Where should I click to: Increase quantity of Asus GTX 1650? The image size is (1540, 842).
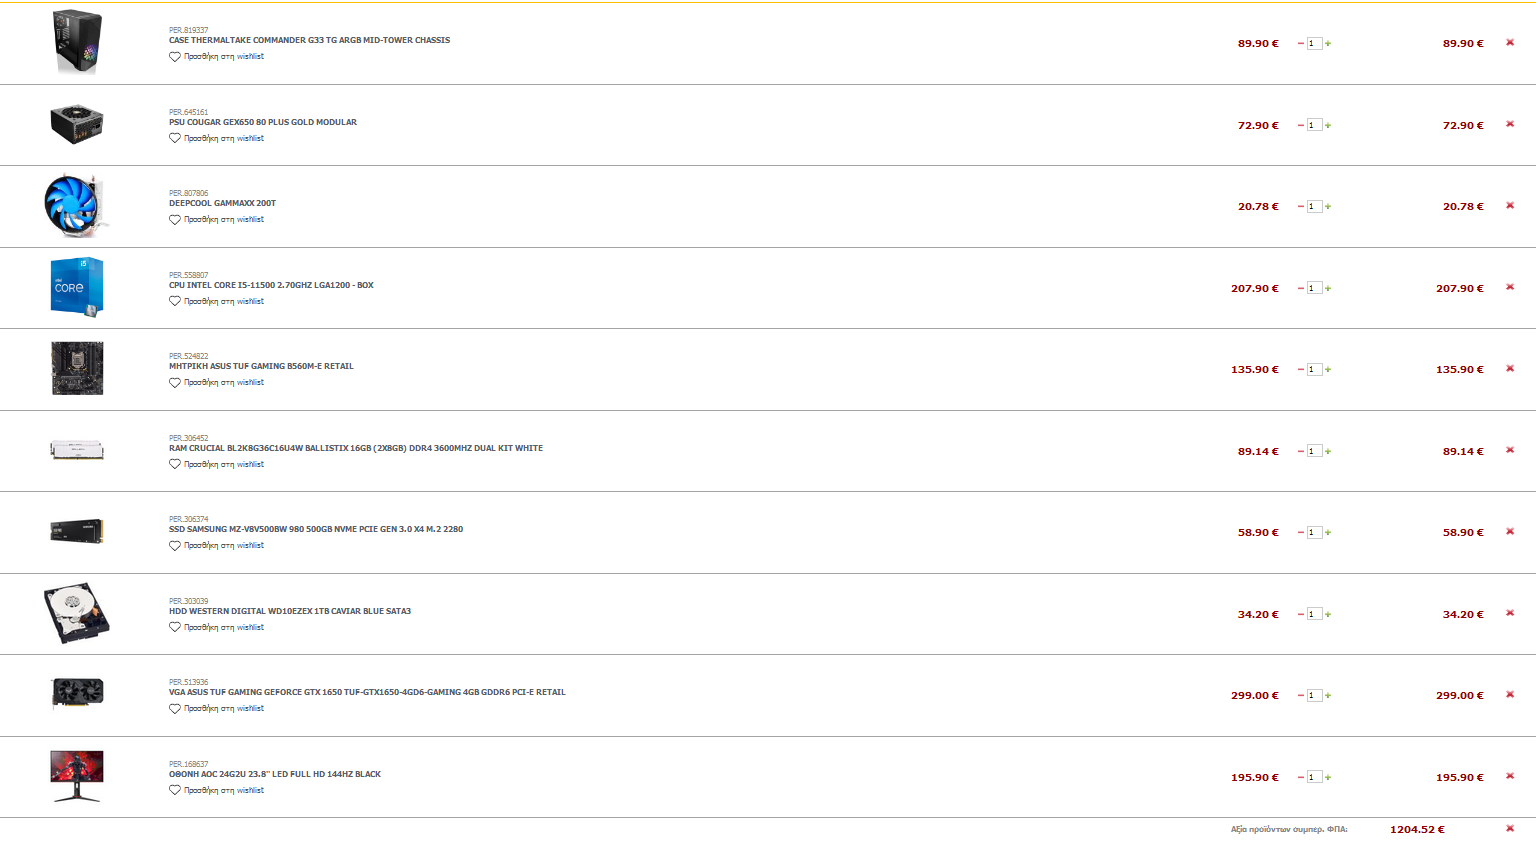pos(1328,695)
